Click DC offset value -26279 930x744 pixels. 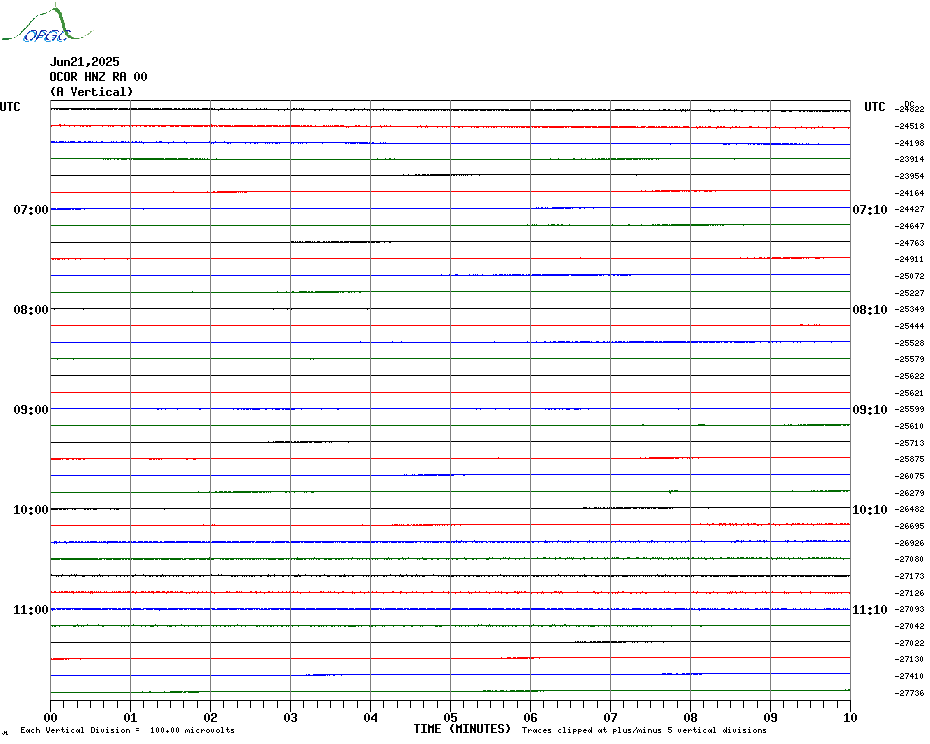910,493
